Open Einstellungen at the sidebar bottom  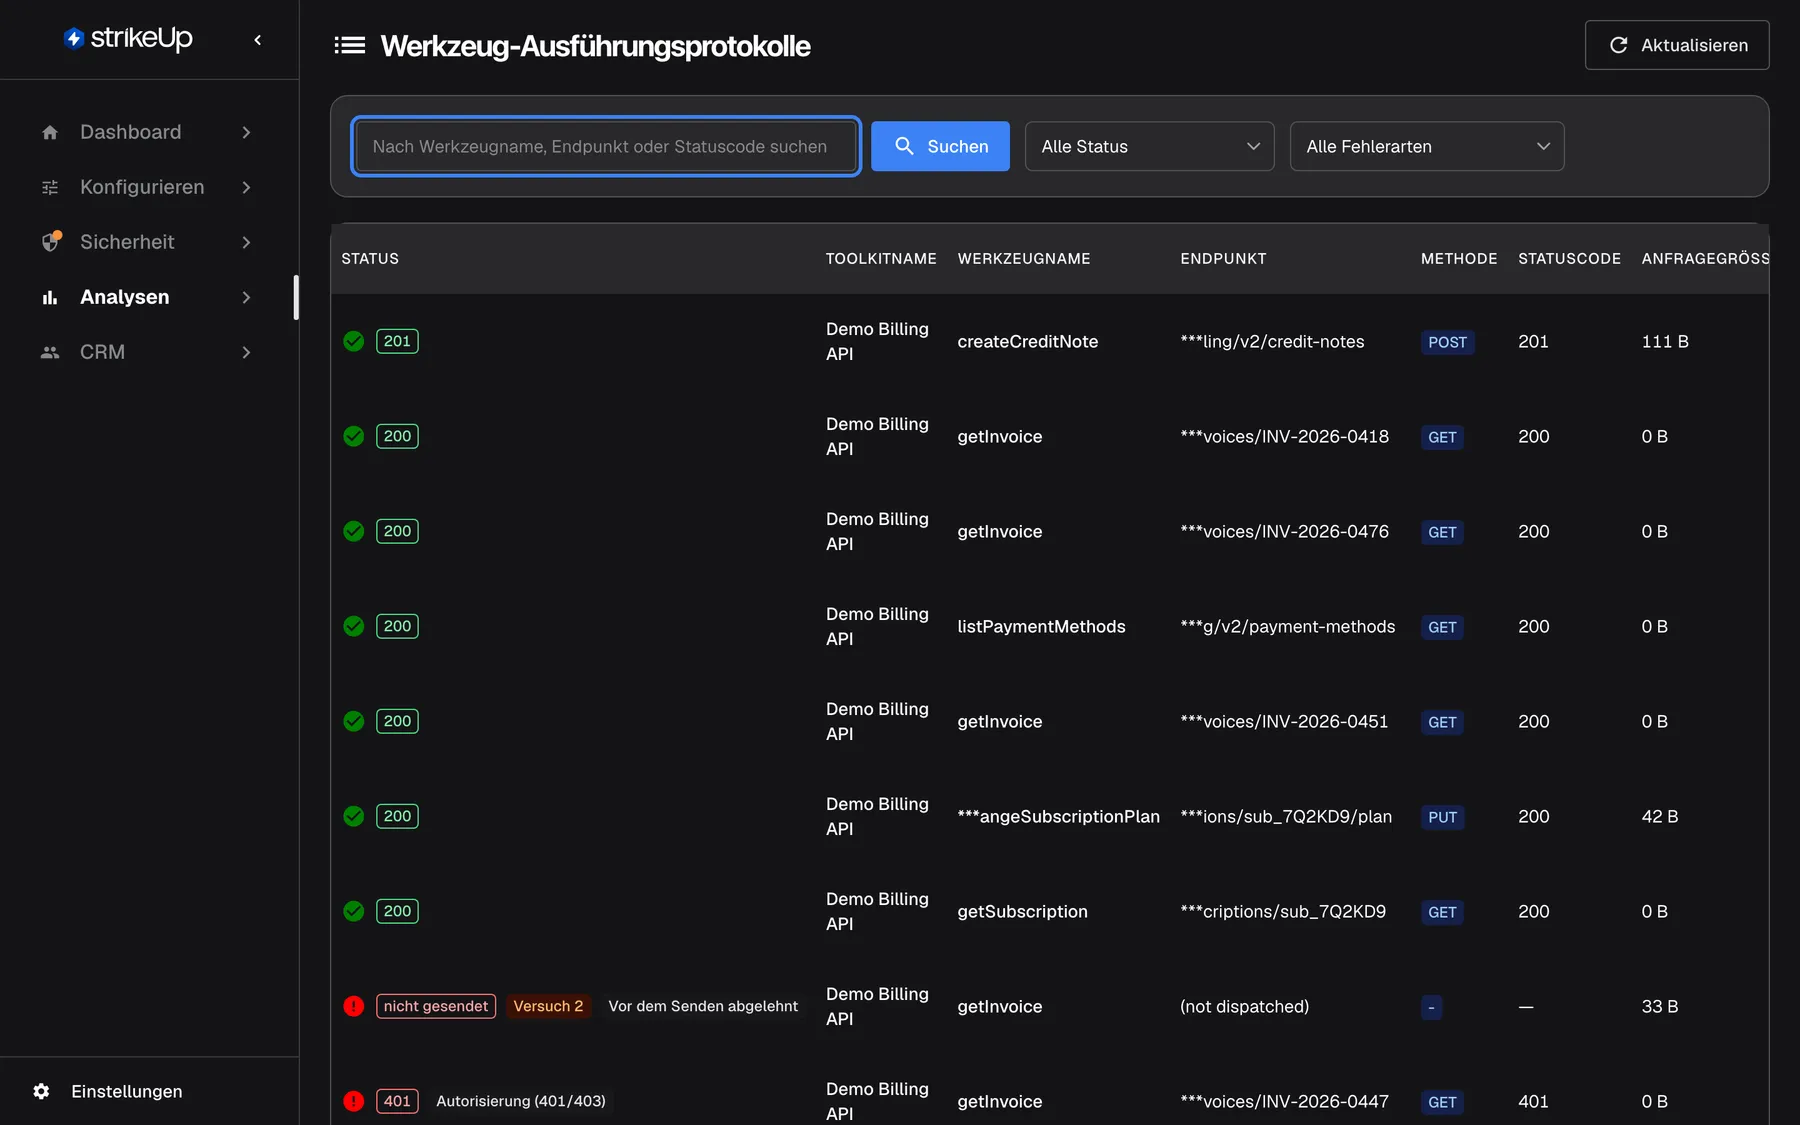(x=127, y=1091)
